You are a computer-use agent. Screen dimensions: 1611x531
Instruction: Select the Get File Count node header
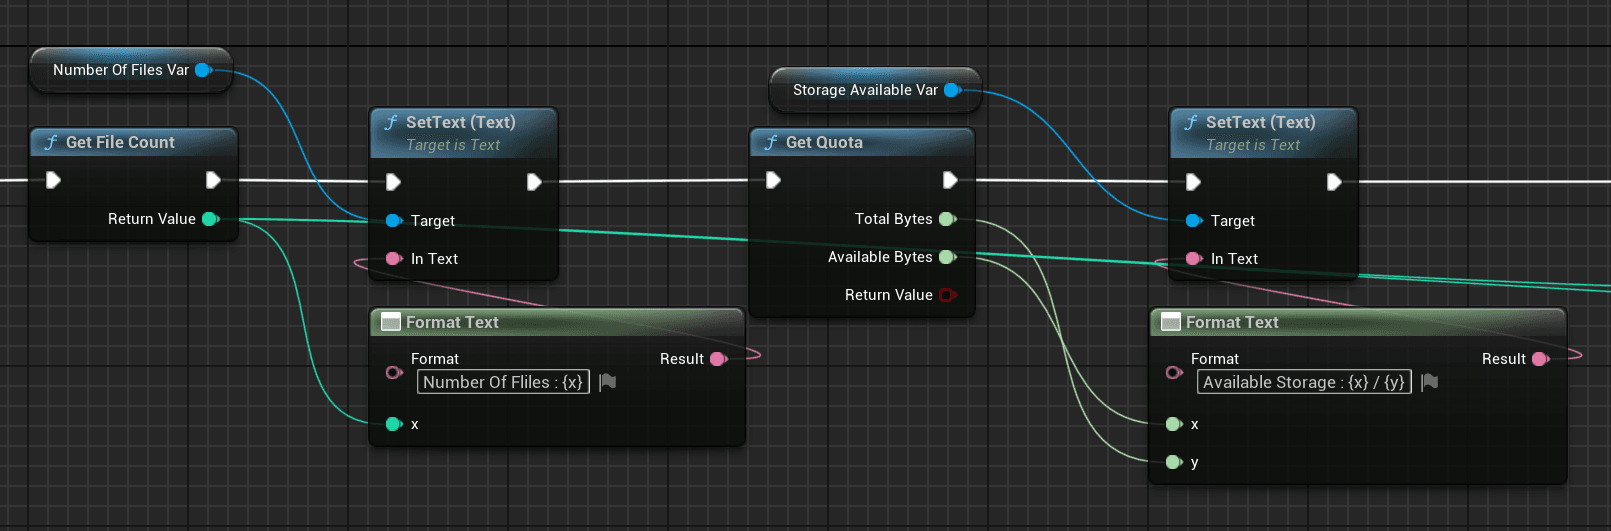coord(134,142)
